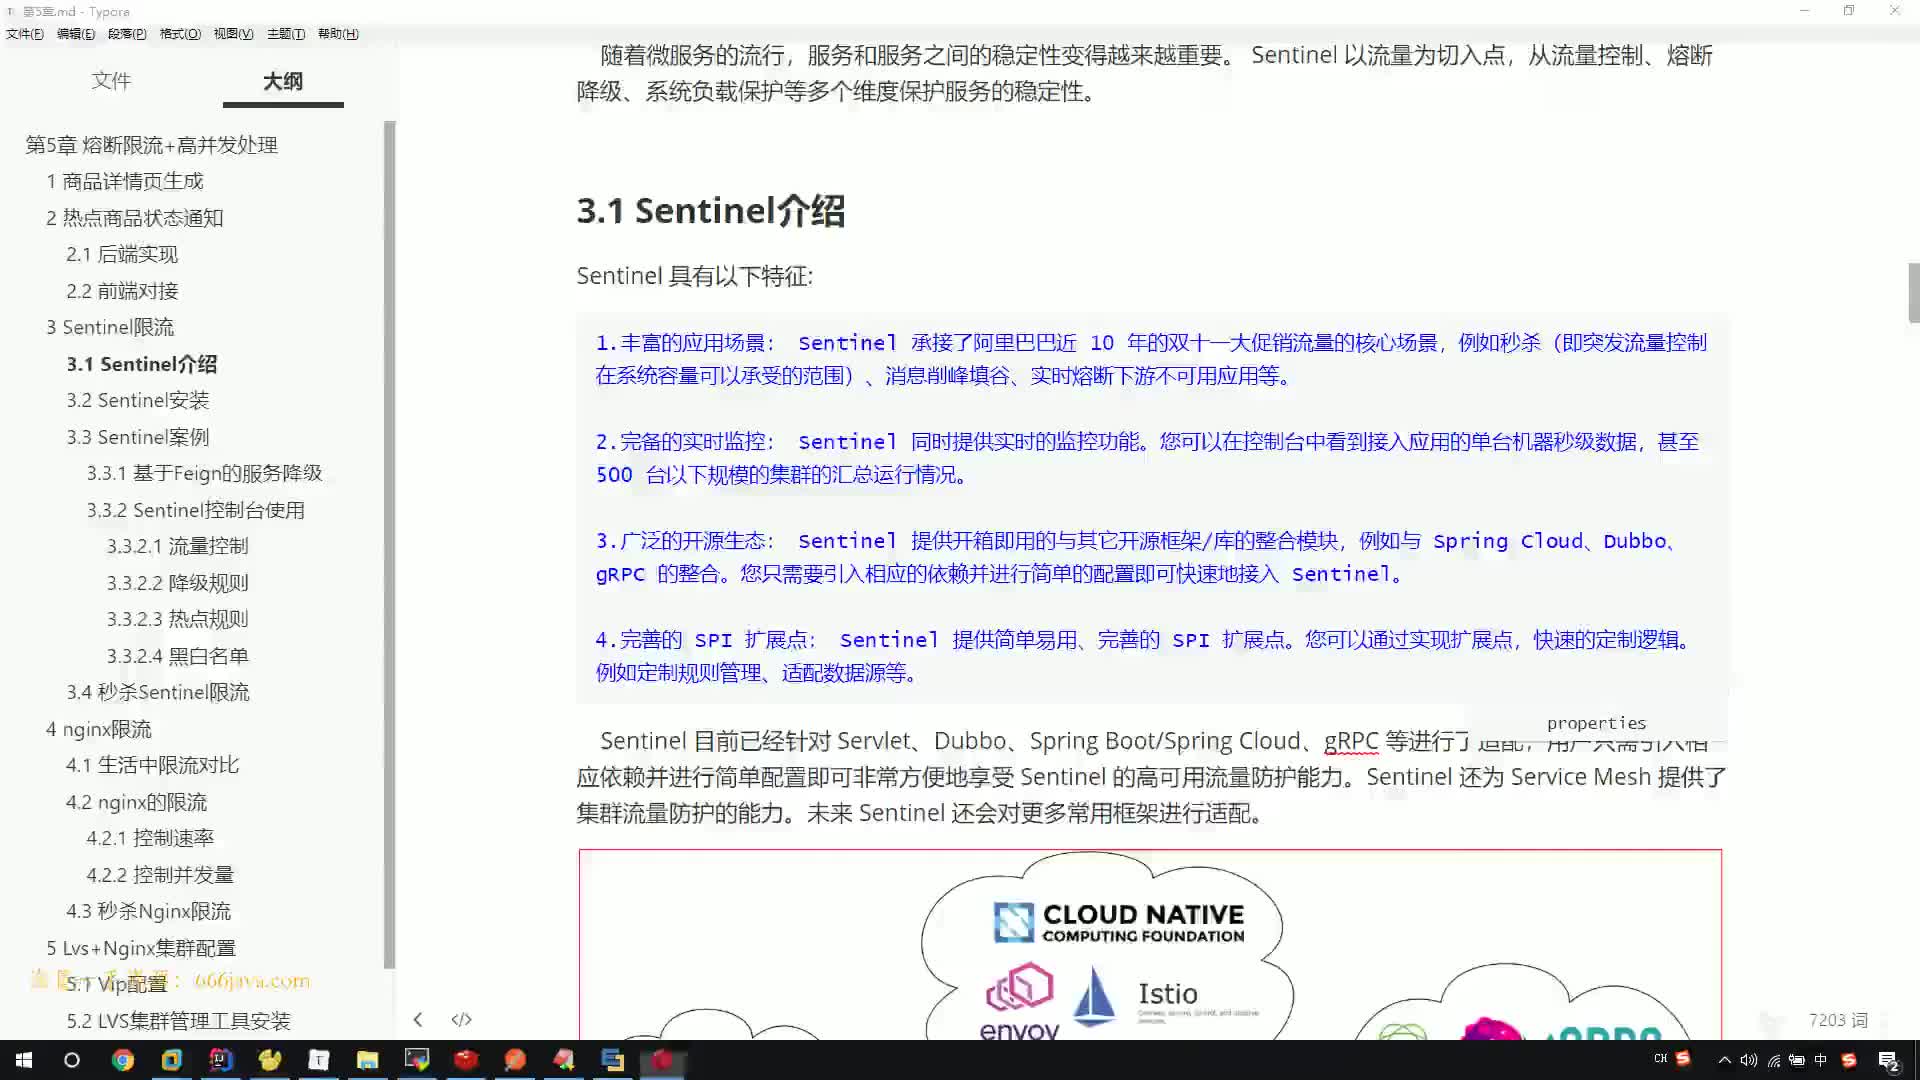Open outline item 4.1 生活中限流对比
Screen dimensions: 1920x1080
153,765
